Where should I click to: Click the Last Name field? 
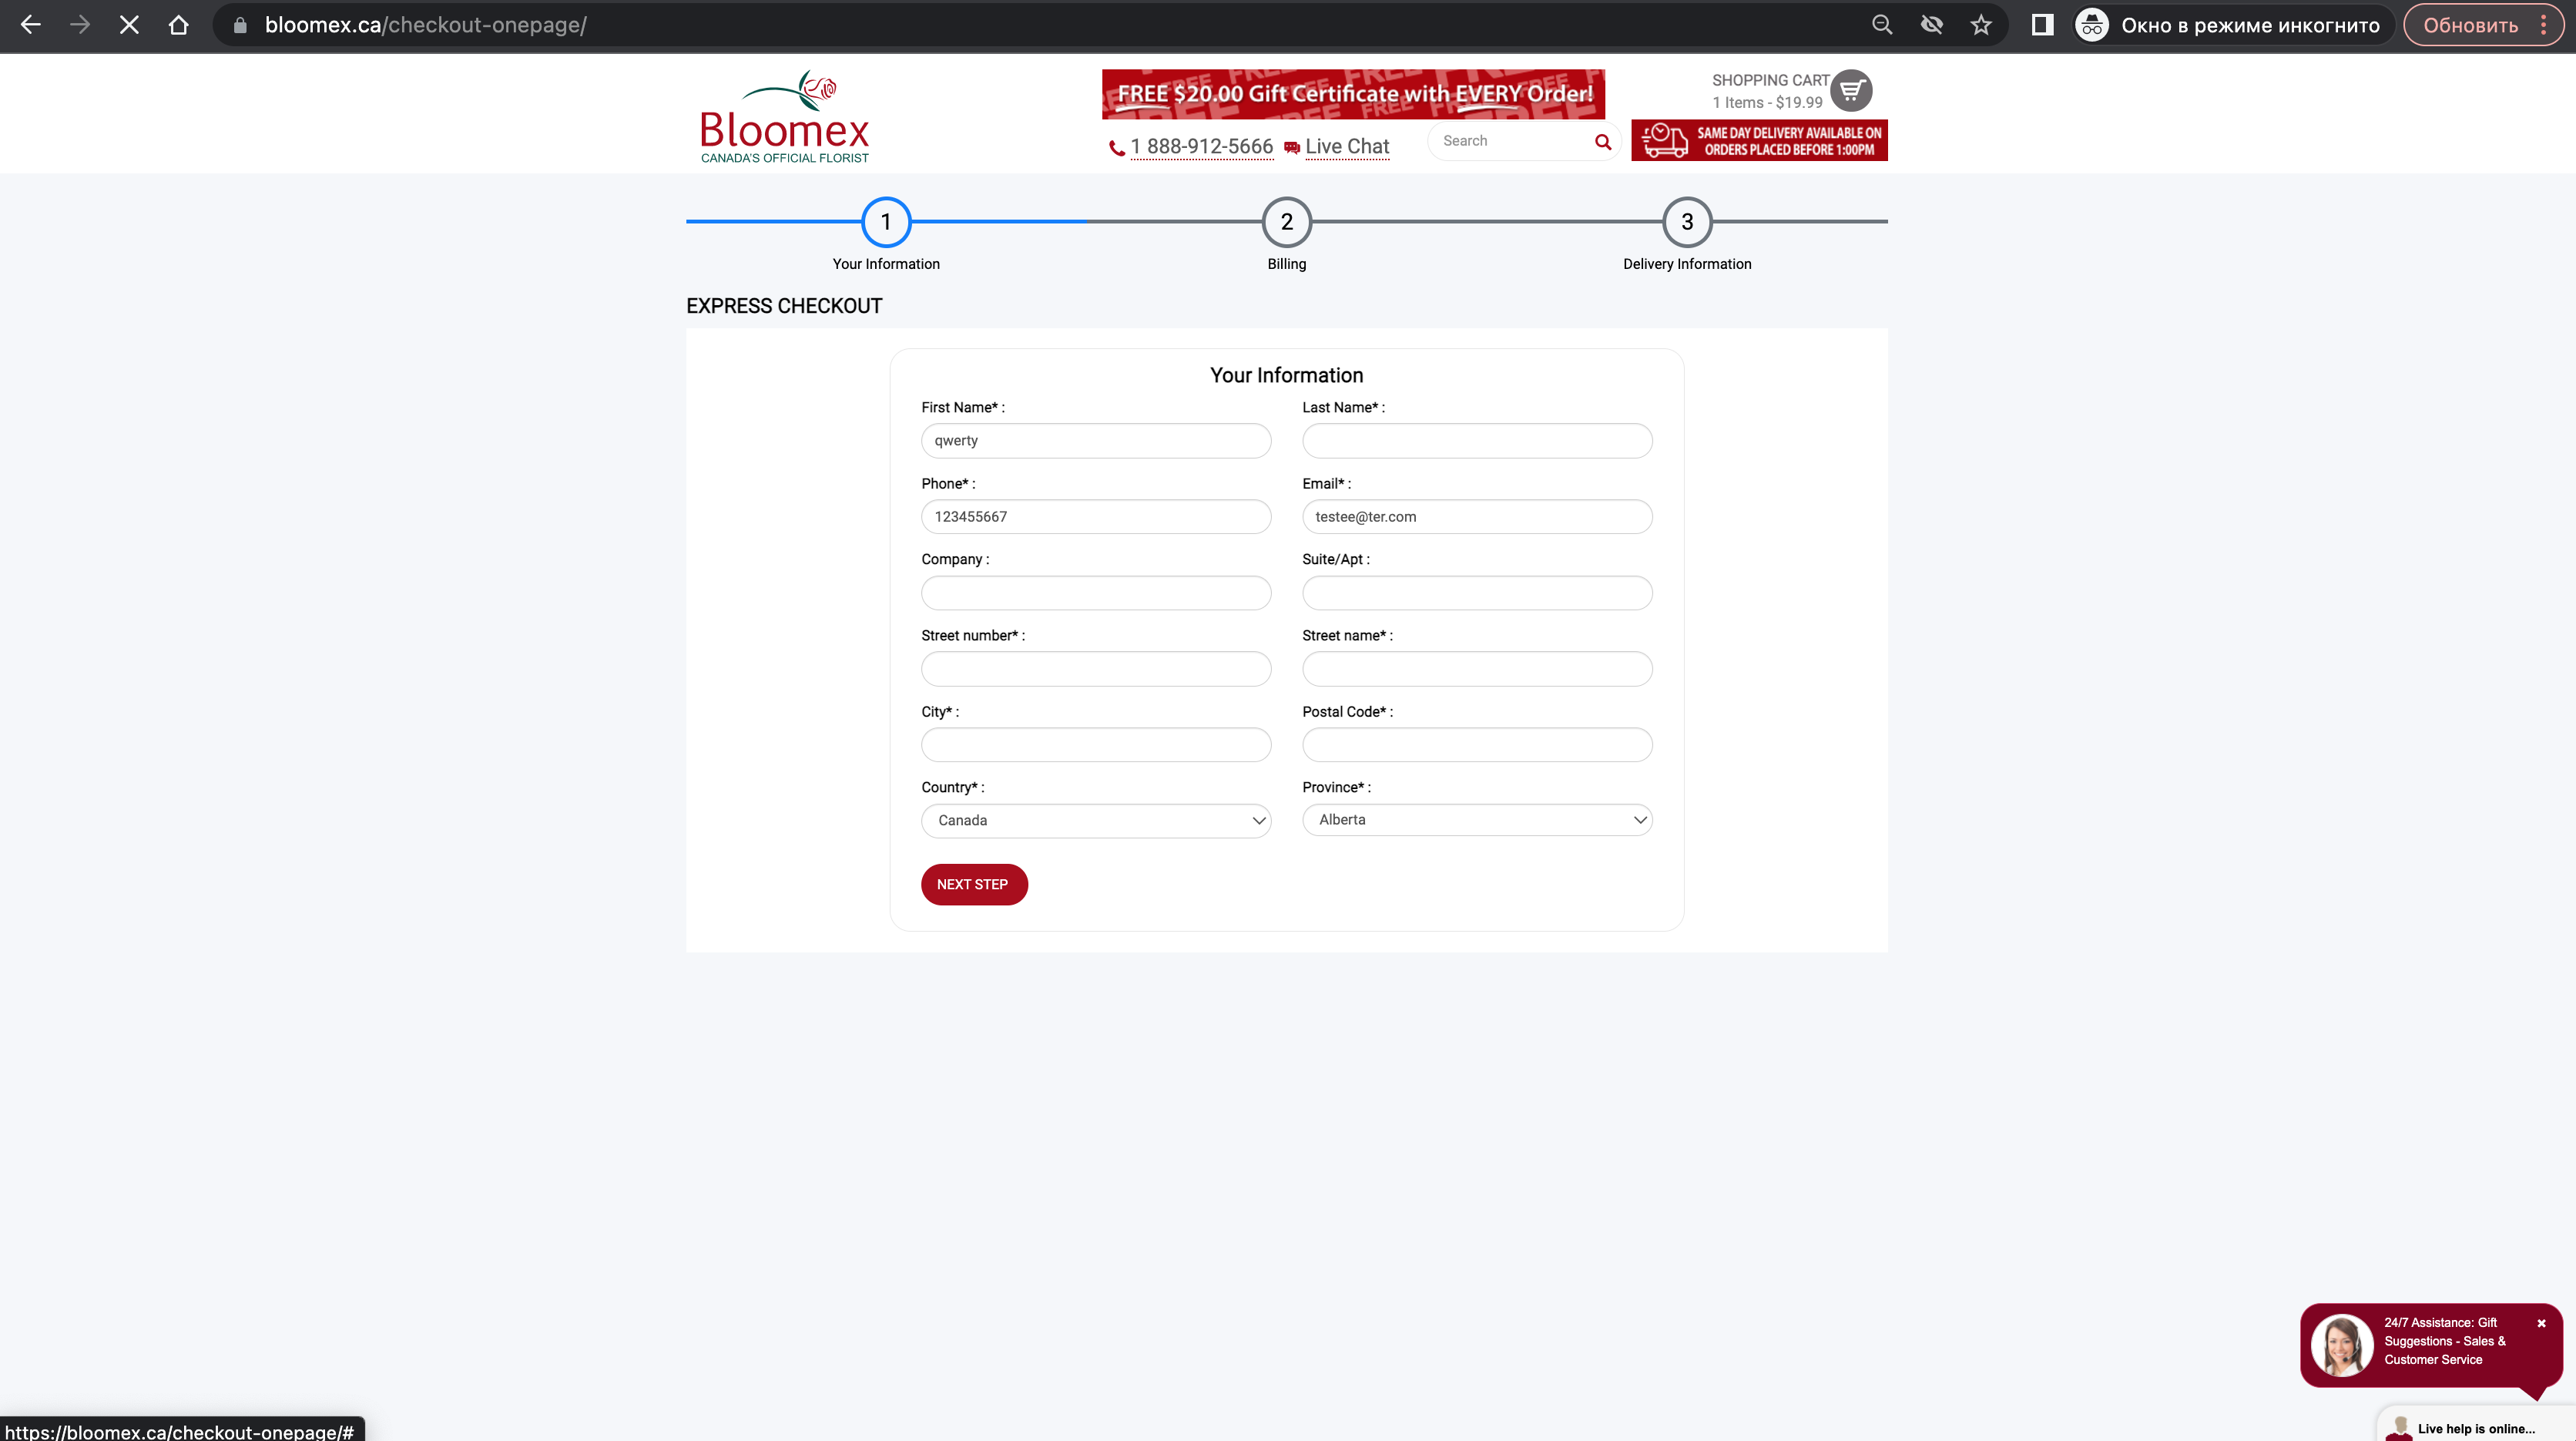pos(1477,441)
